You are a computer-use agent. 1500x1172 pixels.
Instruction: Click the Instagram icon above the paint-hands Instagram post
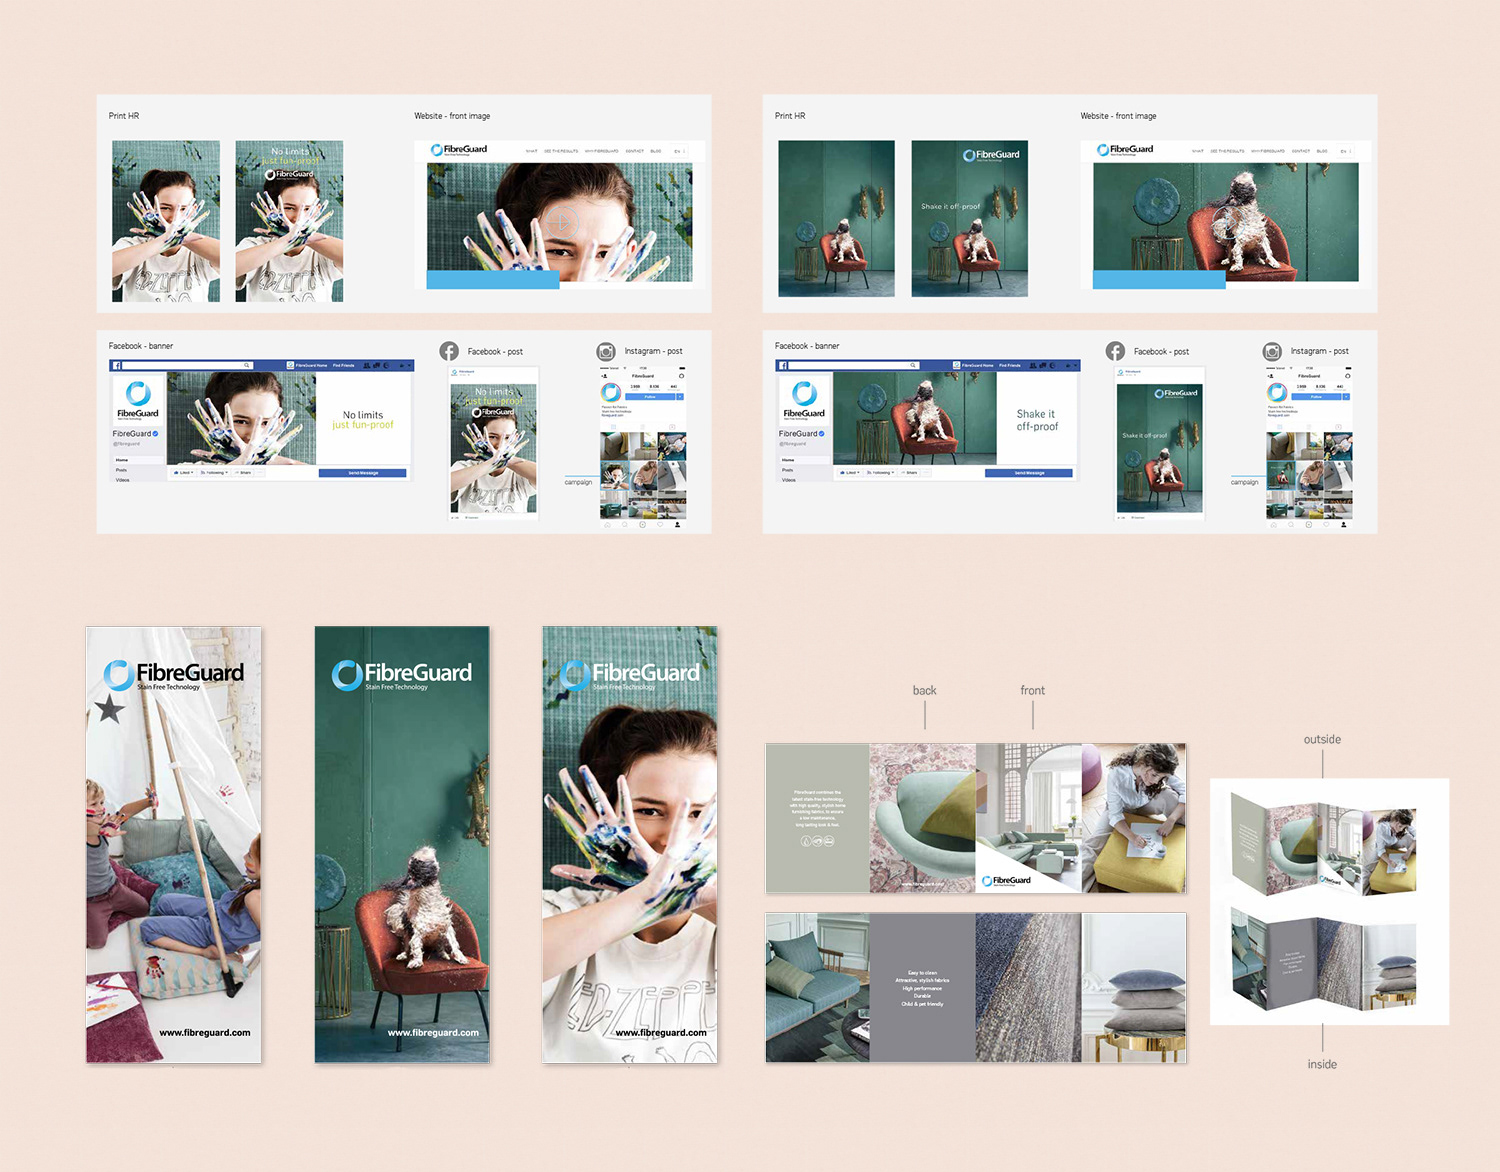(606, 351)
